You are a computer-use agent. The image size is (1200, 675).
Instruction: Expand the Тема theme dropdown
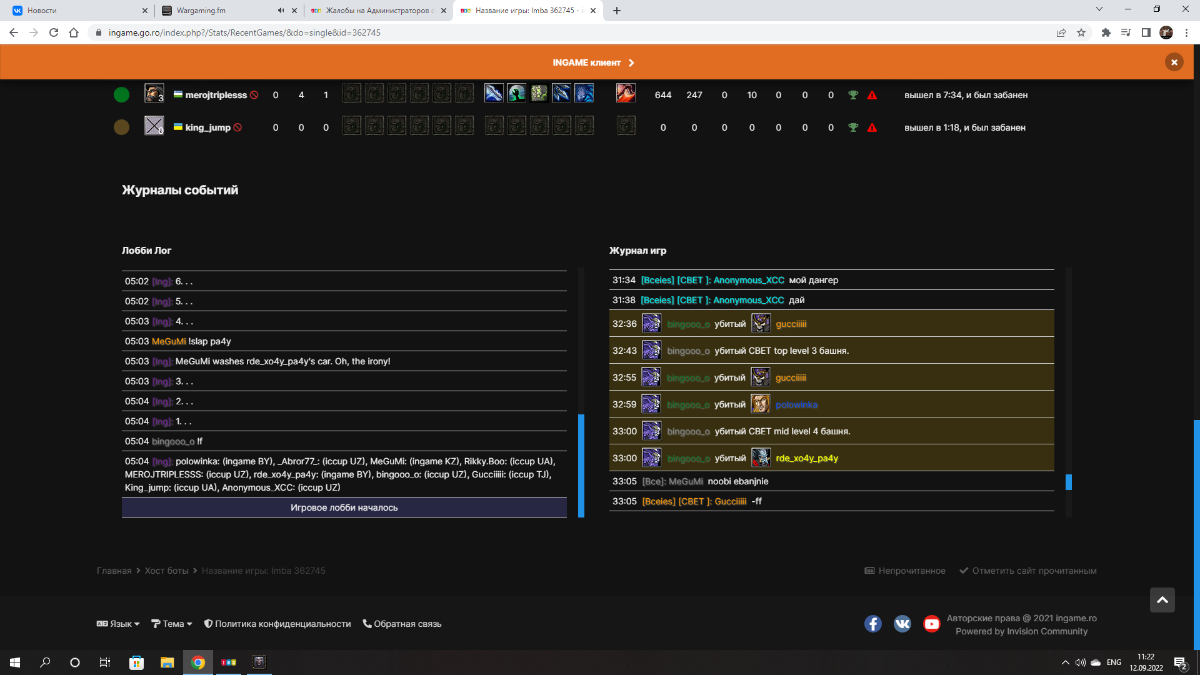(172, 624)
